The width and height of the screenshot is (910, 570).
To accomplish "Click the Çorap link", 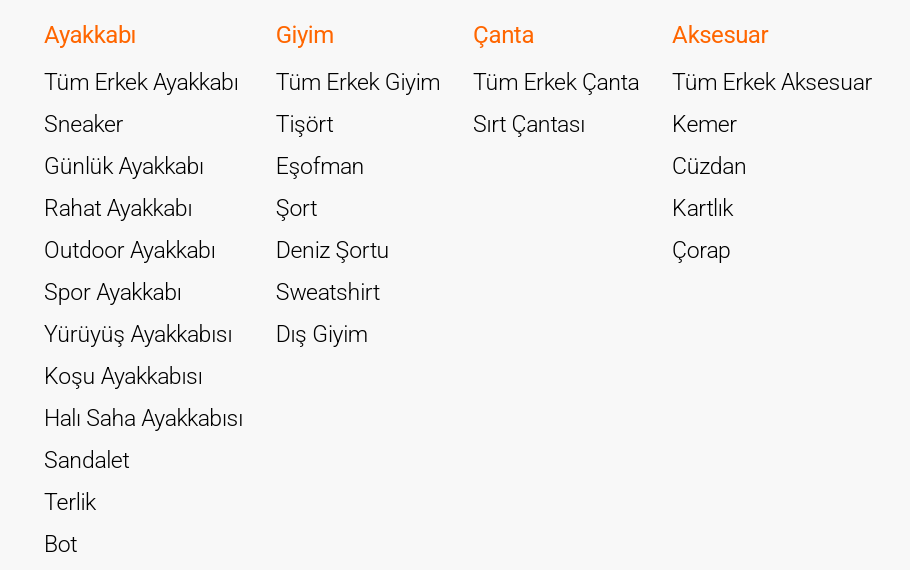I will click(701, 250).
